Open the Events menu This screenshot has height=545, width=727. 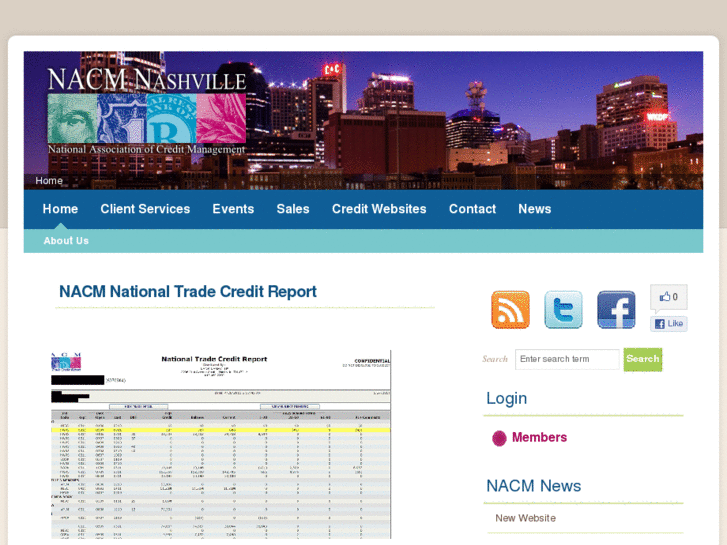point(233,209)
